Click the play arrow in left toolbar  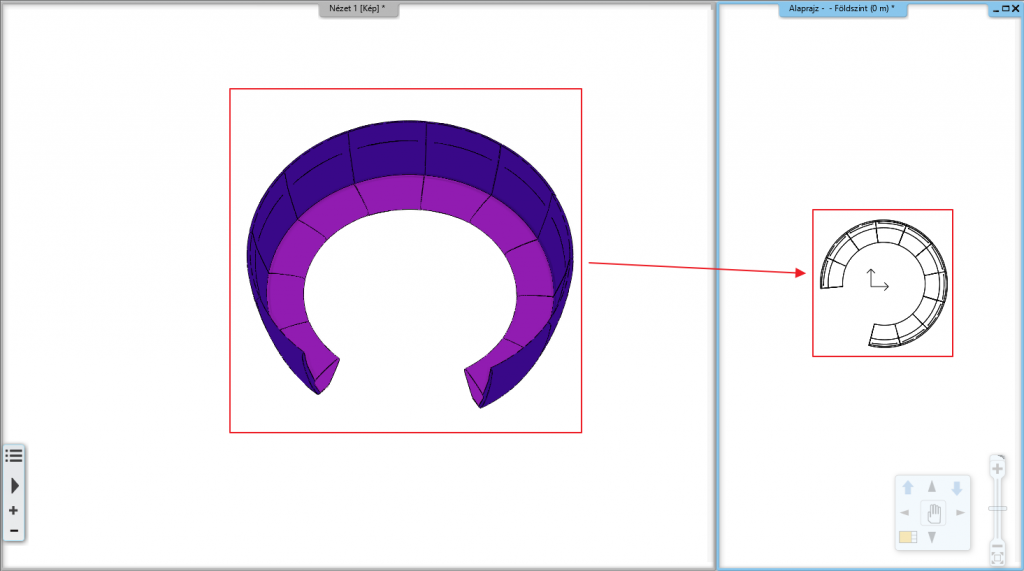[x=14, y=485]
